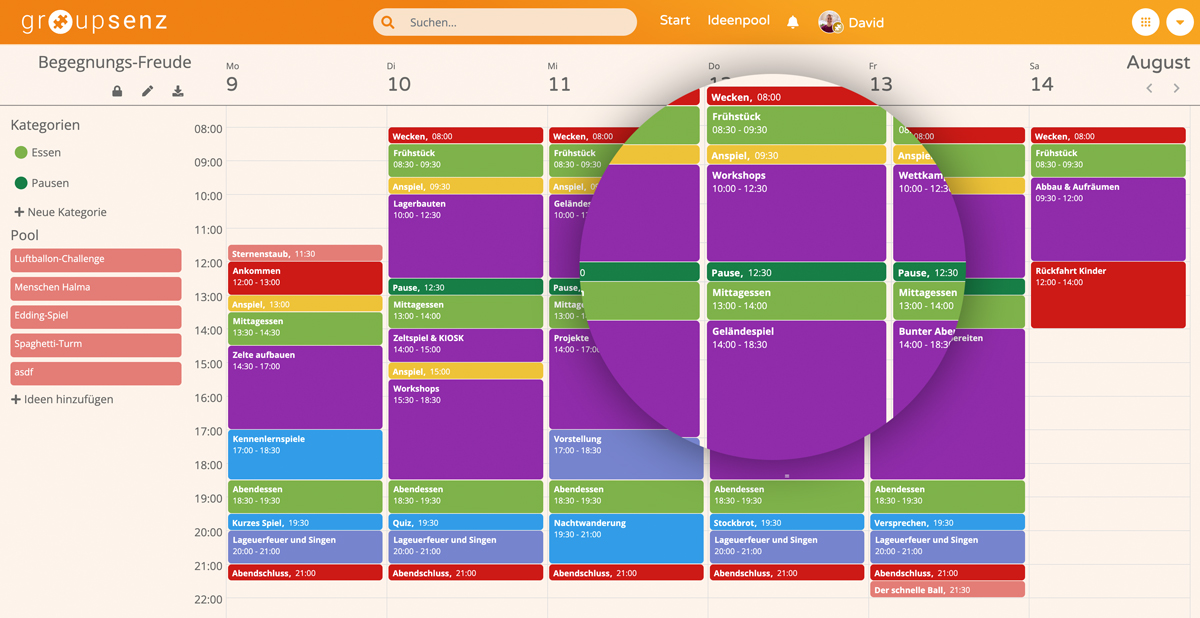1200x618 pixels.
Task: Open Tuesday's Anspiel 15:00 event
Action: coord(465,371)
